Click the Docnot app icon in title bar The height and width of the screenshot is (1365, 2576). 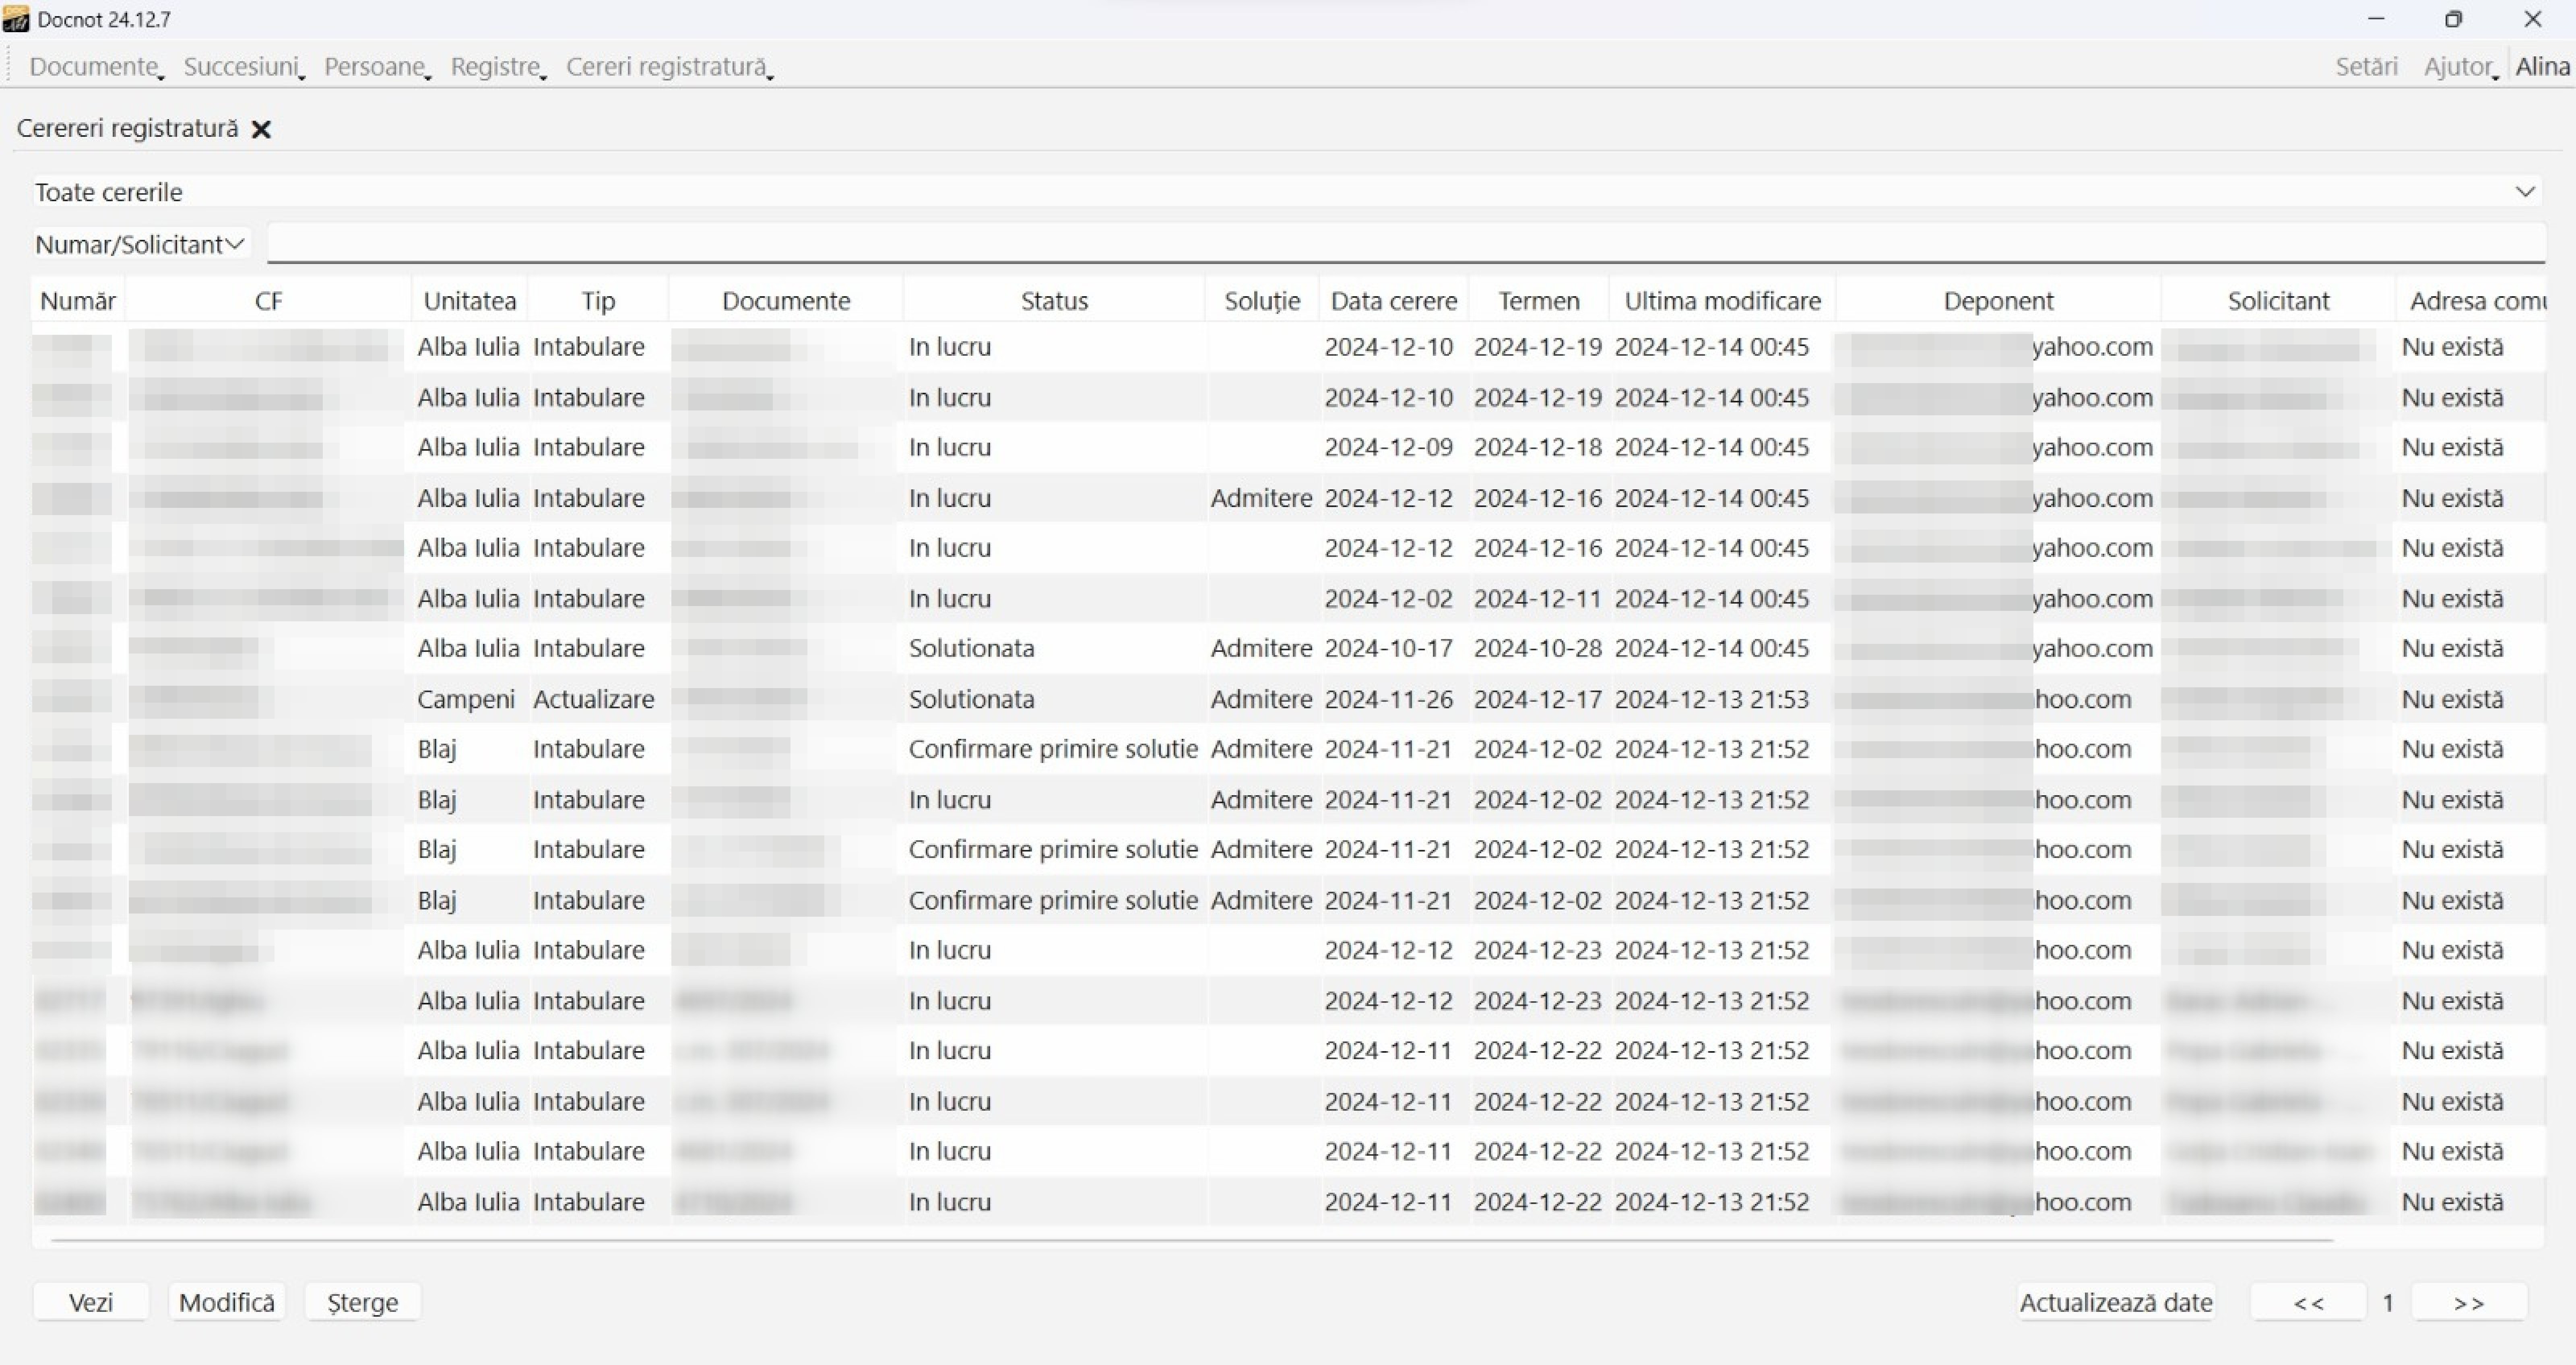click(16, 19)
